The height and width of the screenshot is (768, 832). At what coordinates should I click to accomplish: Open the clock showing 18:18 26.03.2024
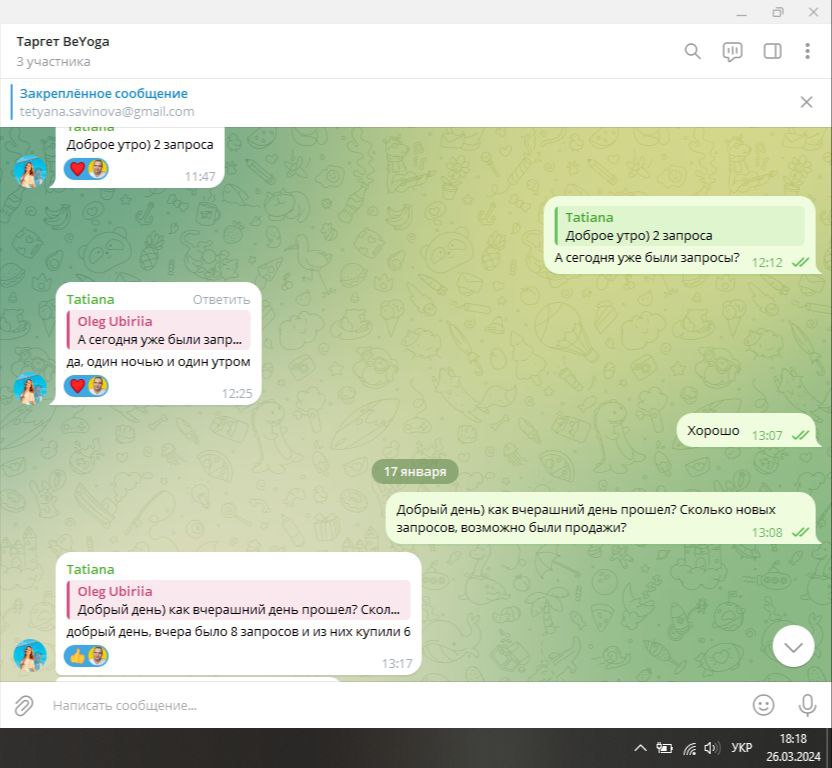click(793, 747)
